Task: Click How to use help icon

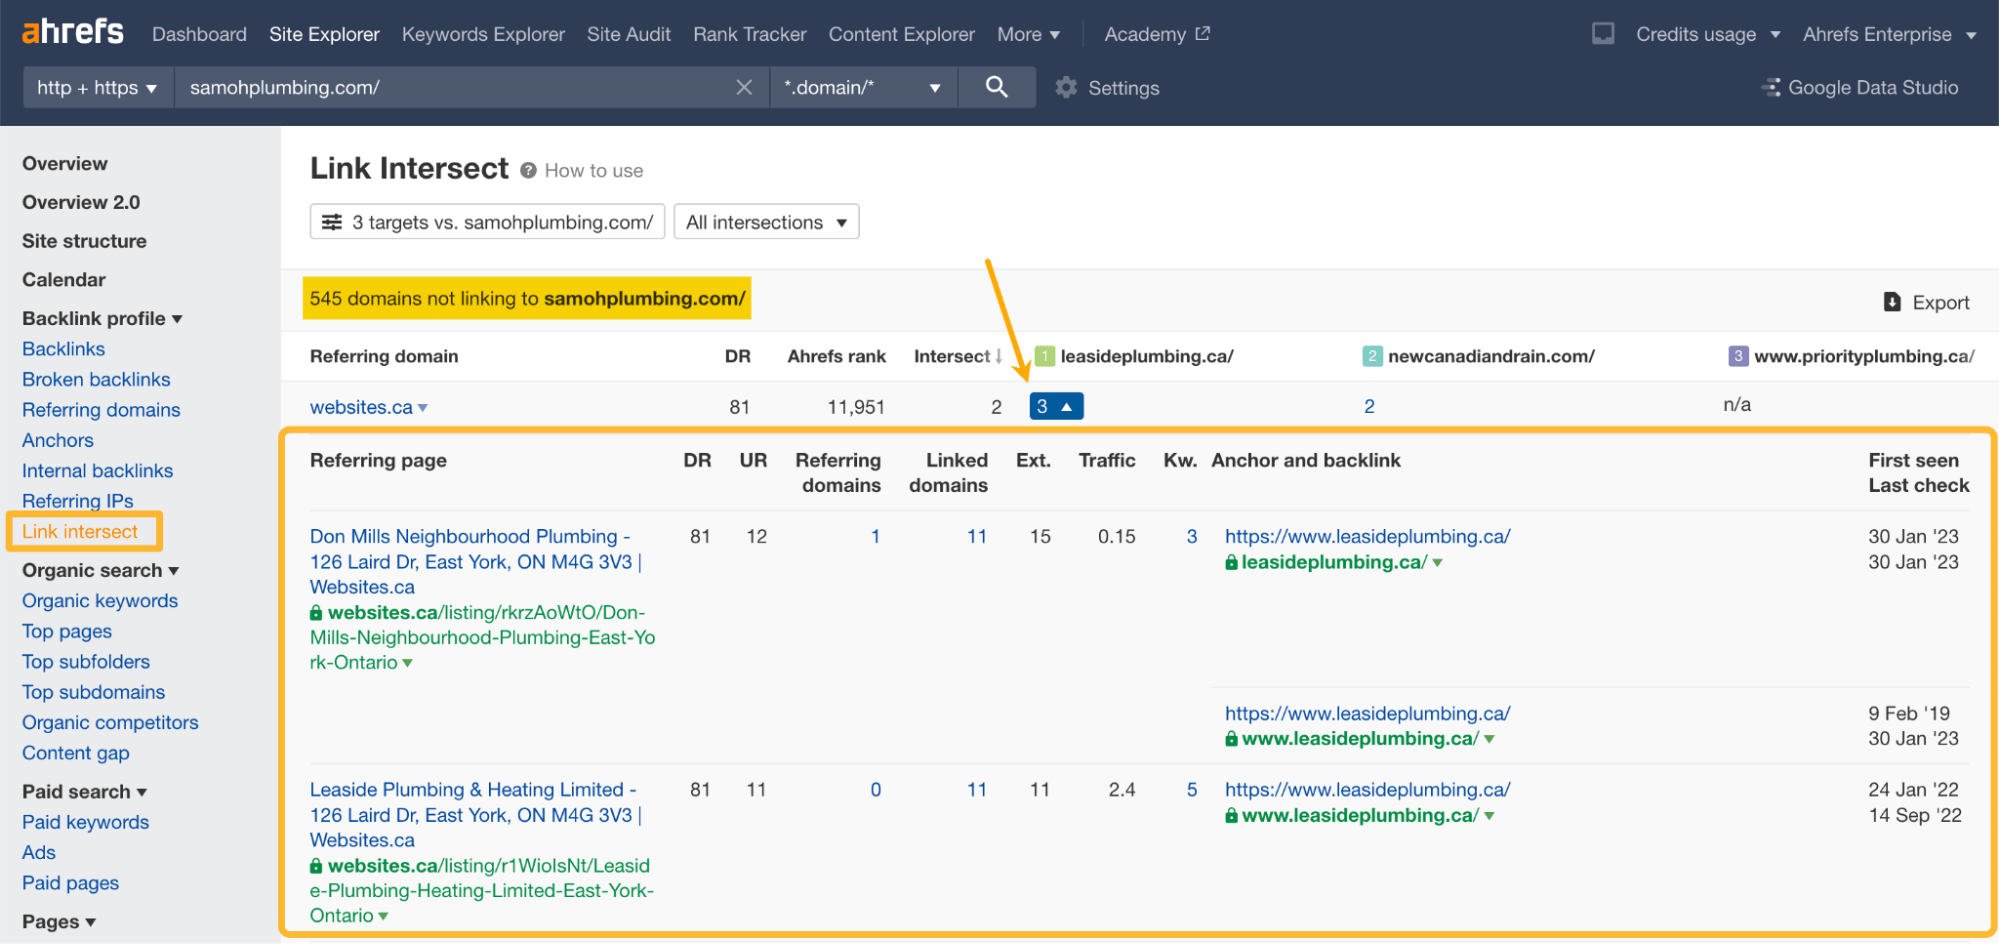Action: point(529,171)
